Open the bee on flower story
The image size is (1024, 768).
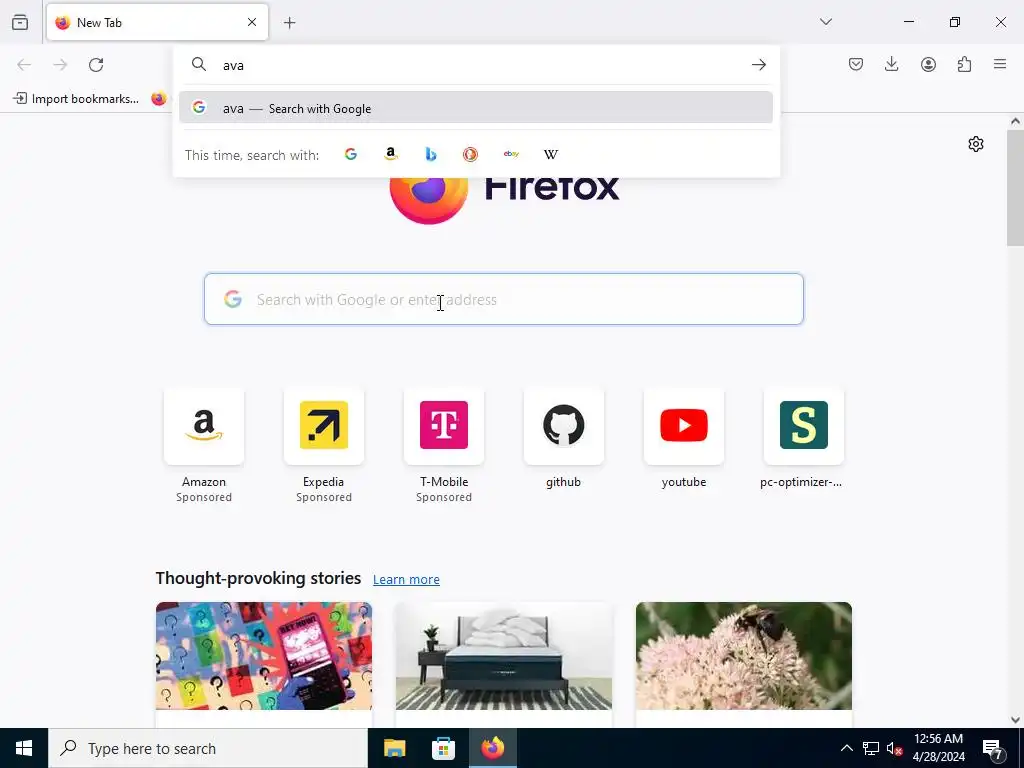[x=744, y=664]
